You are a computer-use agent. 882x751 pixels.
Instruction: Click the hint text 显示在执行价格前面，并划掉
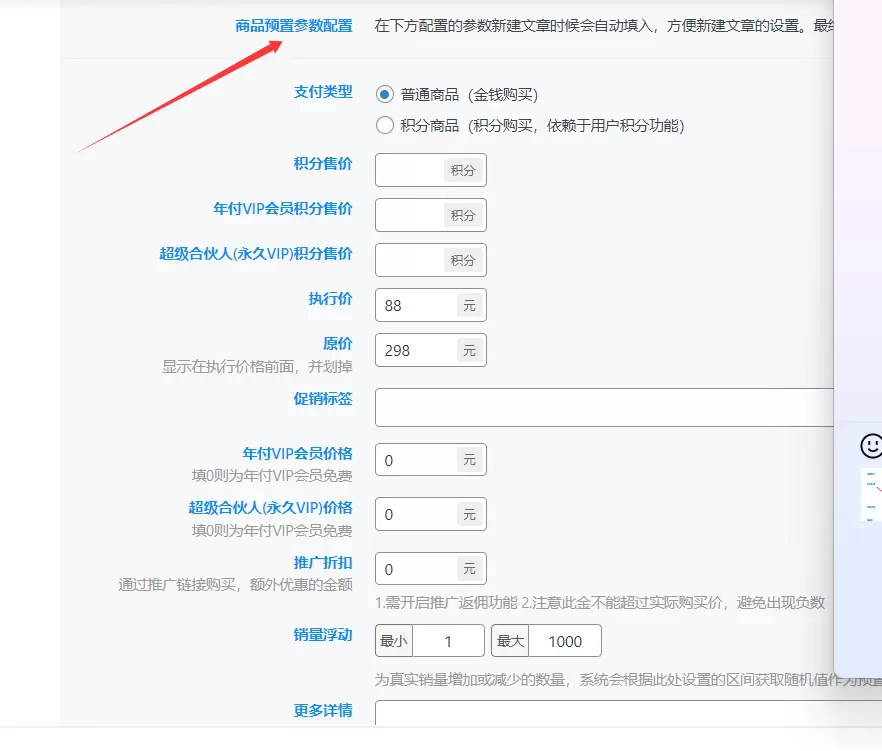point(257,367)
